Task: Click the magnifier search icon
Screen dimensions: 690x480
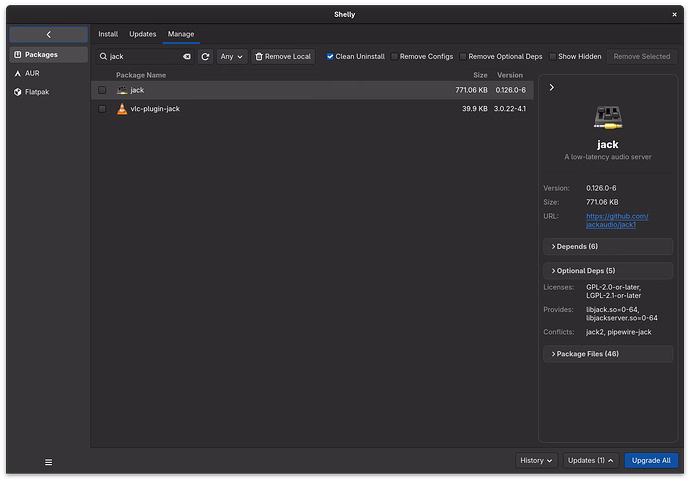Action: click(103, 56)
